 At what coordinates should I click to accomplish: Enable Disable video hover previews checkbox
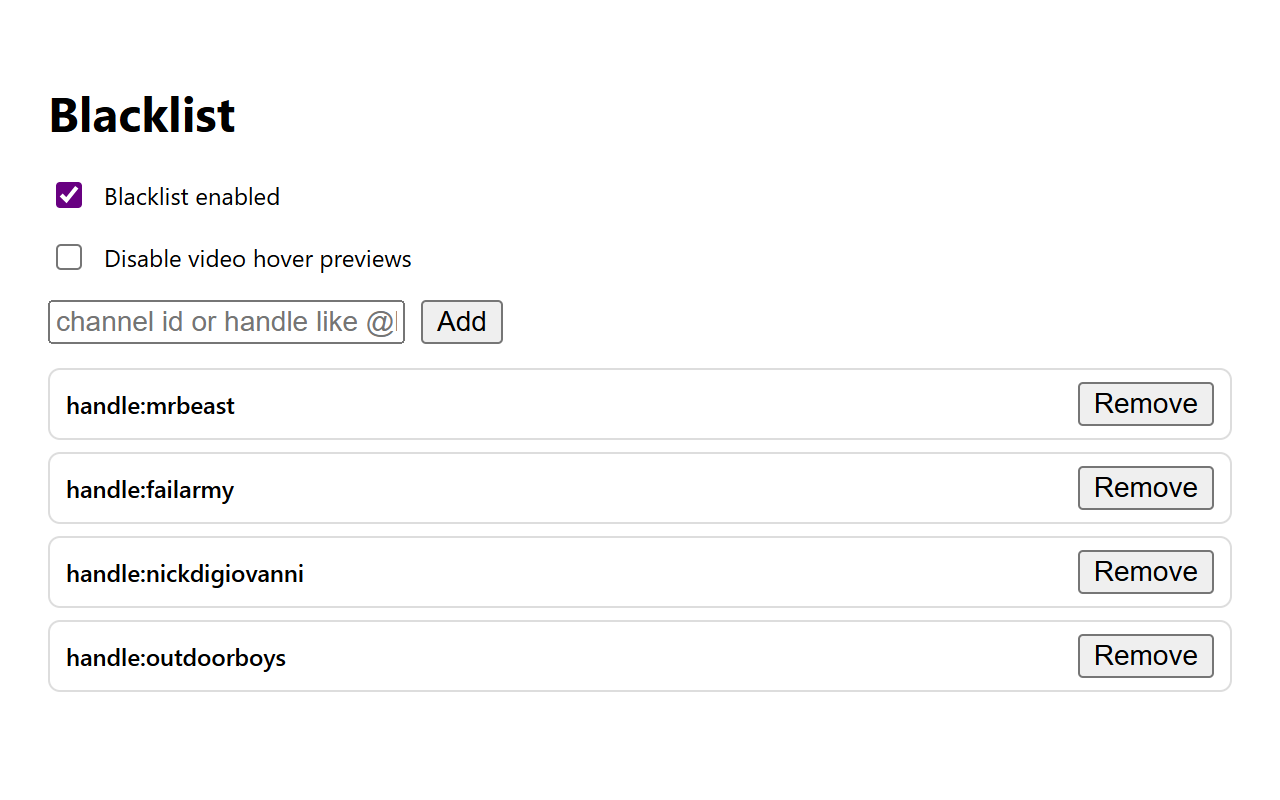(69, 258)
